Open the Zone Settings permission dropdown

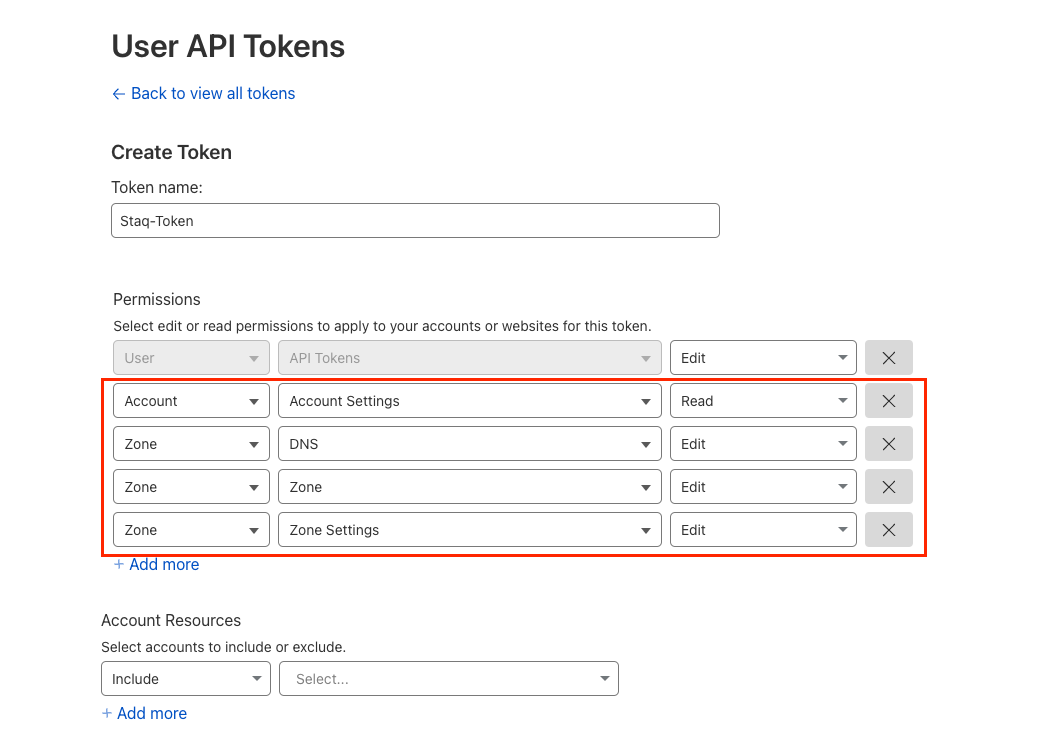tap(469, 529)
